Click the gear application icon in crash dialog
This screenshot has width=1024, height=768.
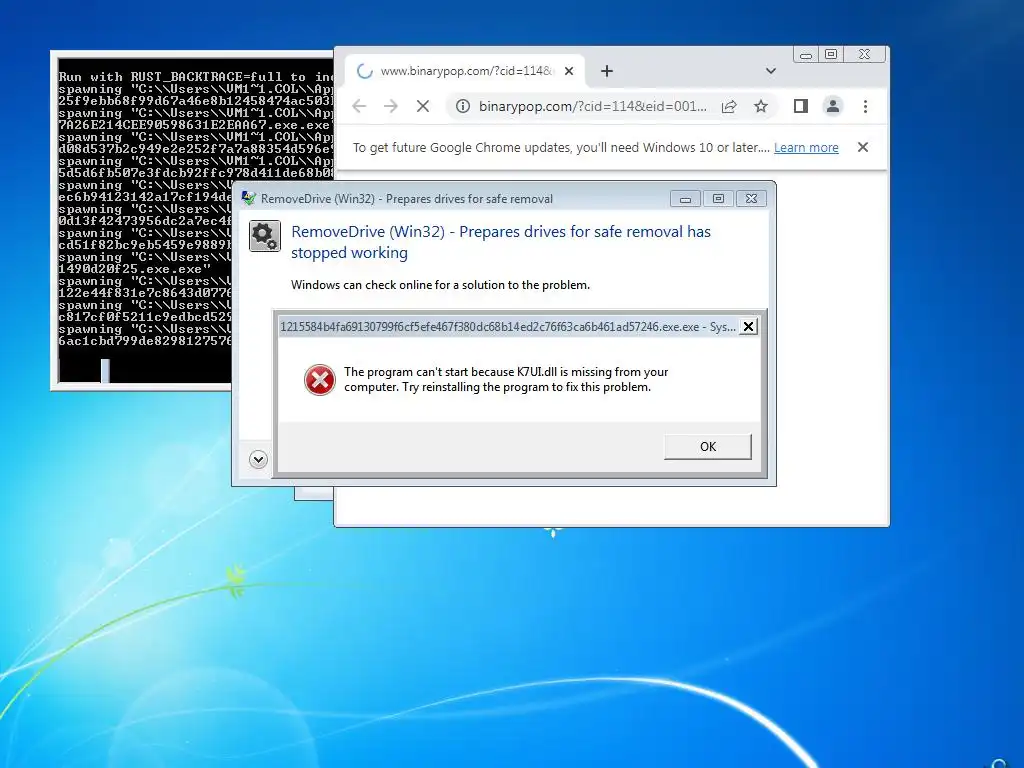[264, 236]
